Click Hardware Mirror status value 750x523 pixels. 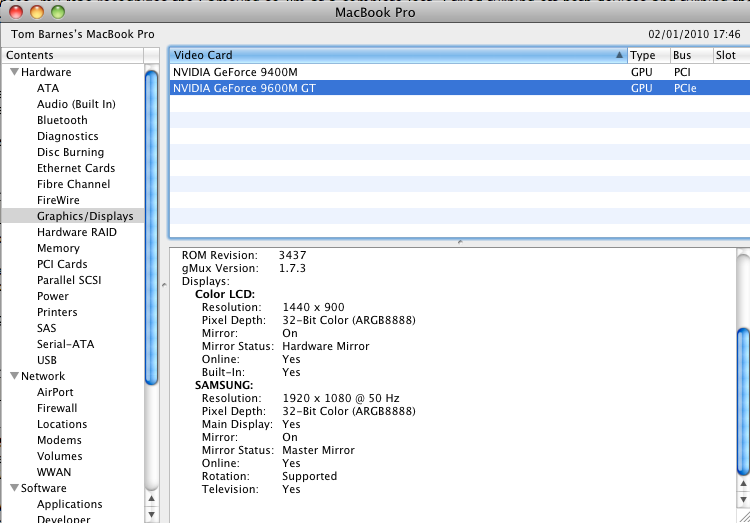click(326, 346)
